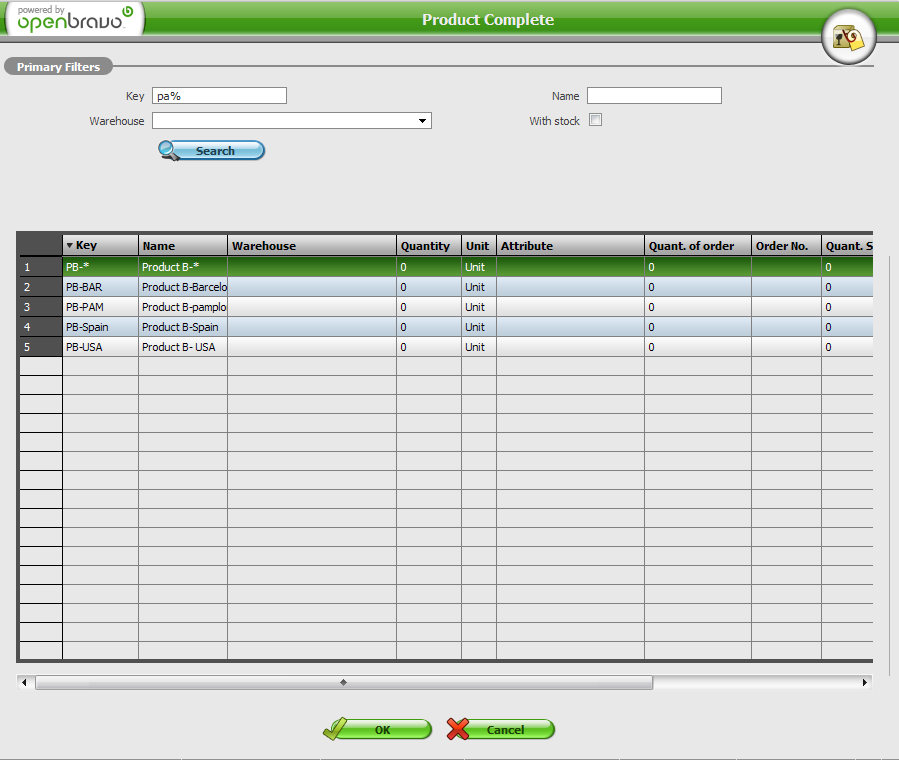Focus the Name filter input field
Image resolution: width=899 pixels, height=760 pixels.
pyautogui.click(x=654, y=96)
